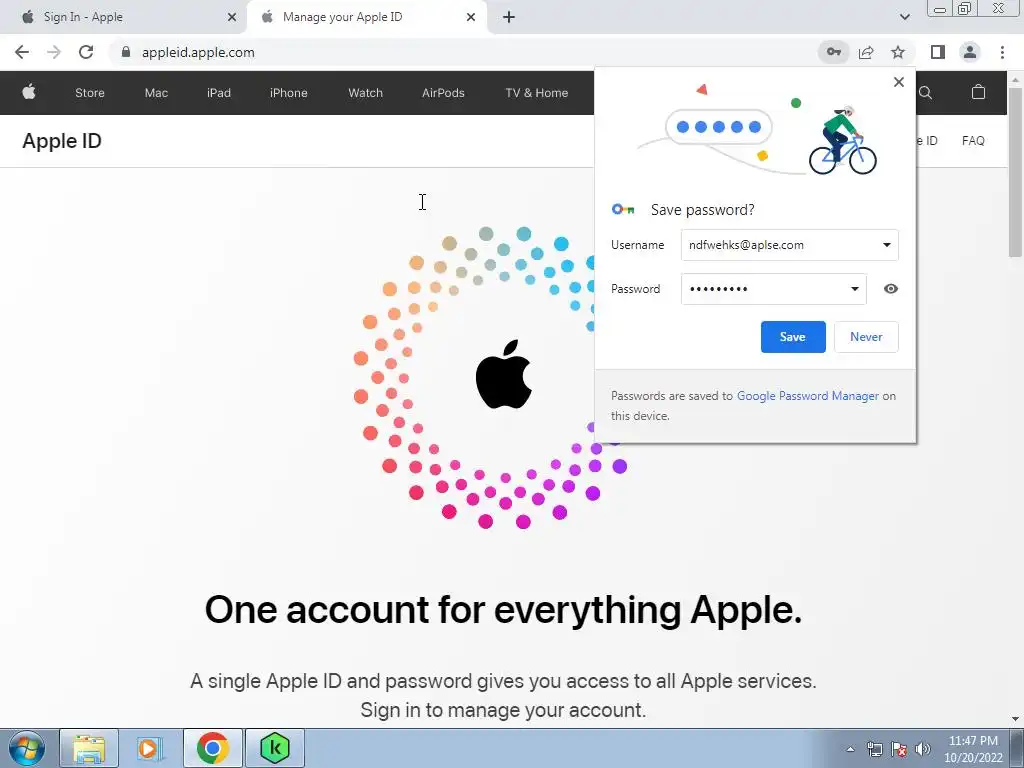Screen dimensions: 1024x768
Task: Show hidden system tray icons
Action: [x=850, y=749]
